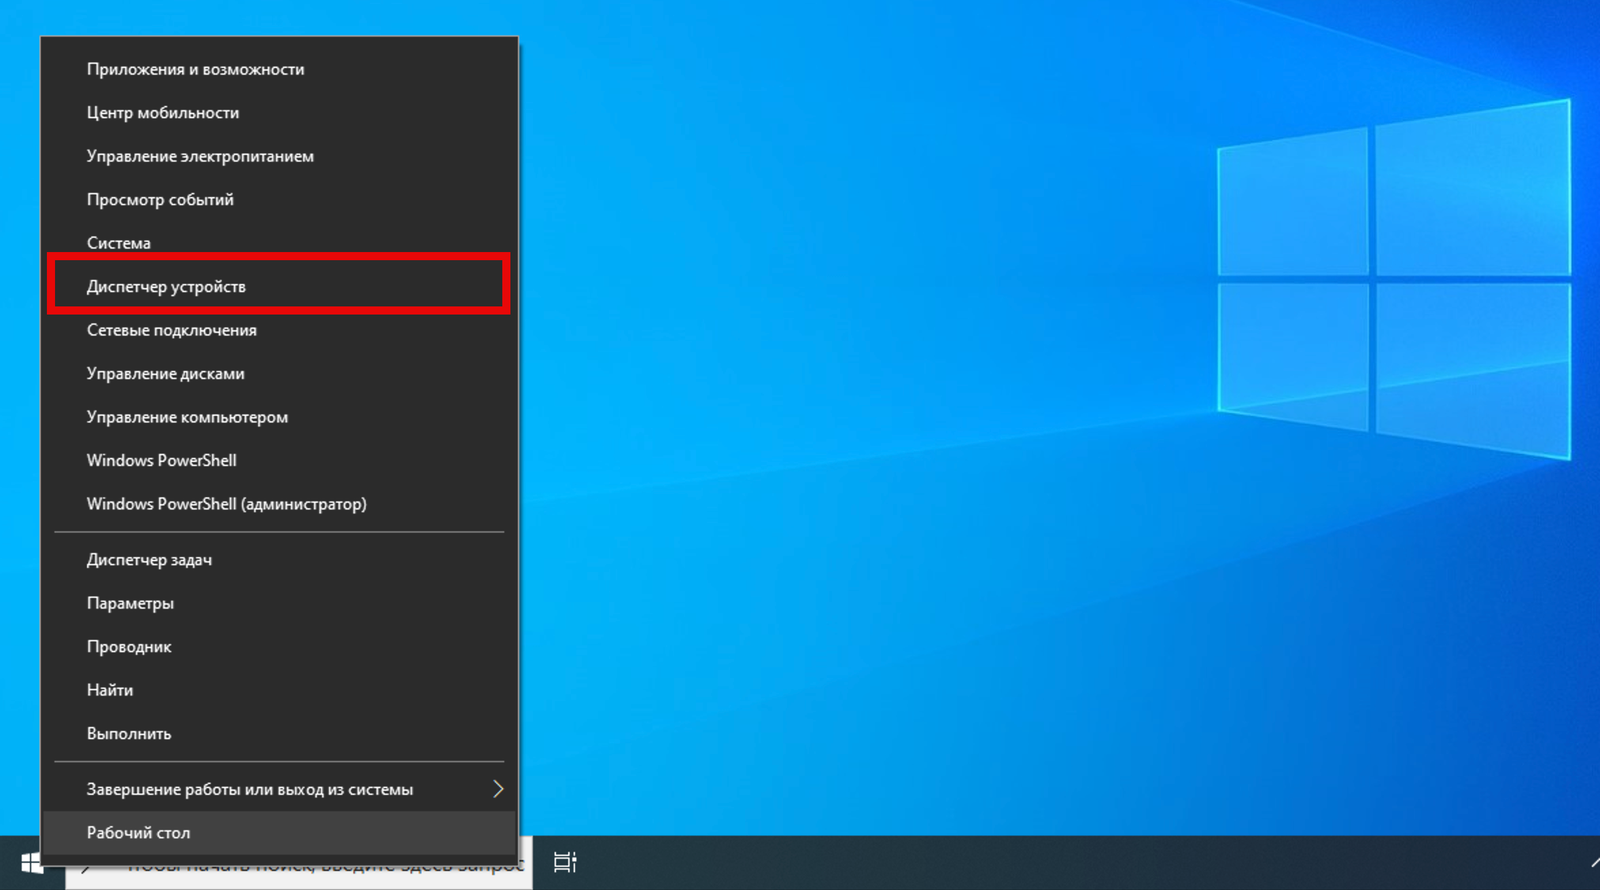Select Найти search entry
This screenshot has height=890, width=1600.
[x=279, y=690]
